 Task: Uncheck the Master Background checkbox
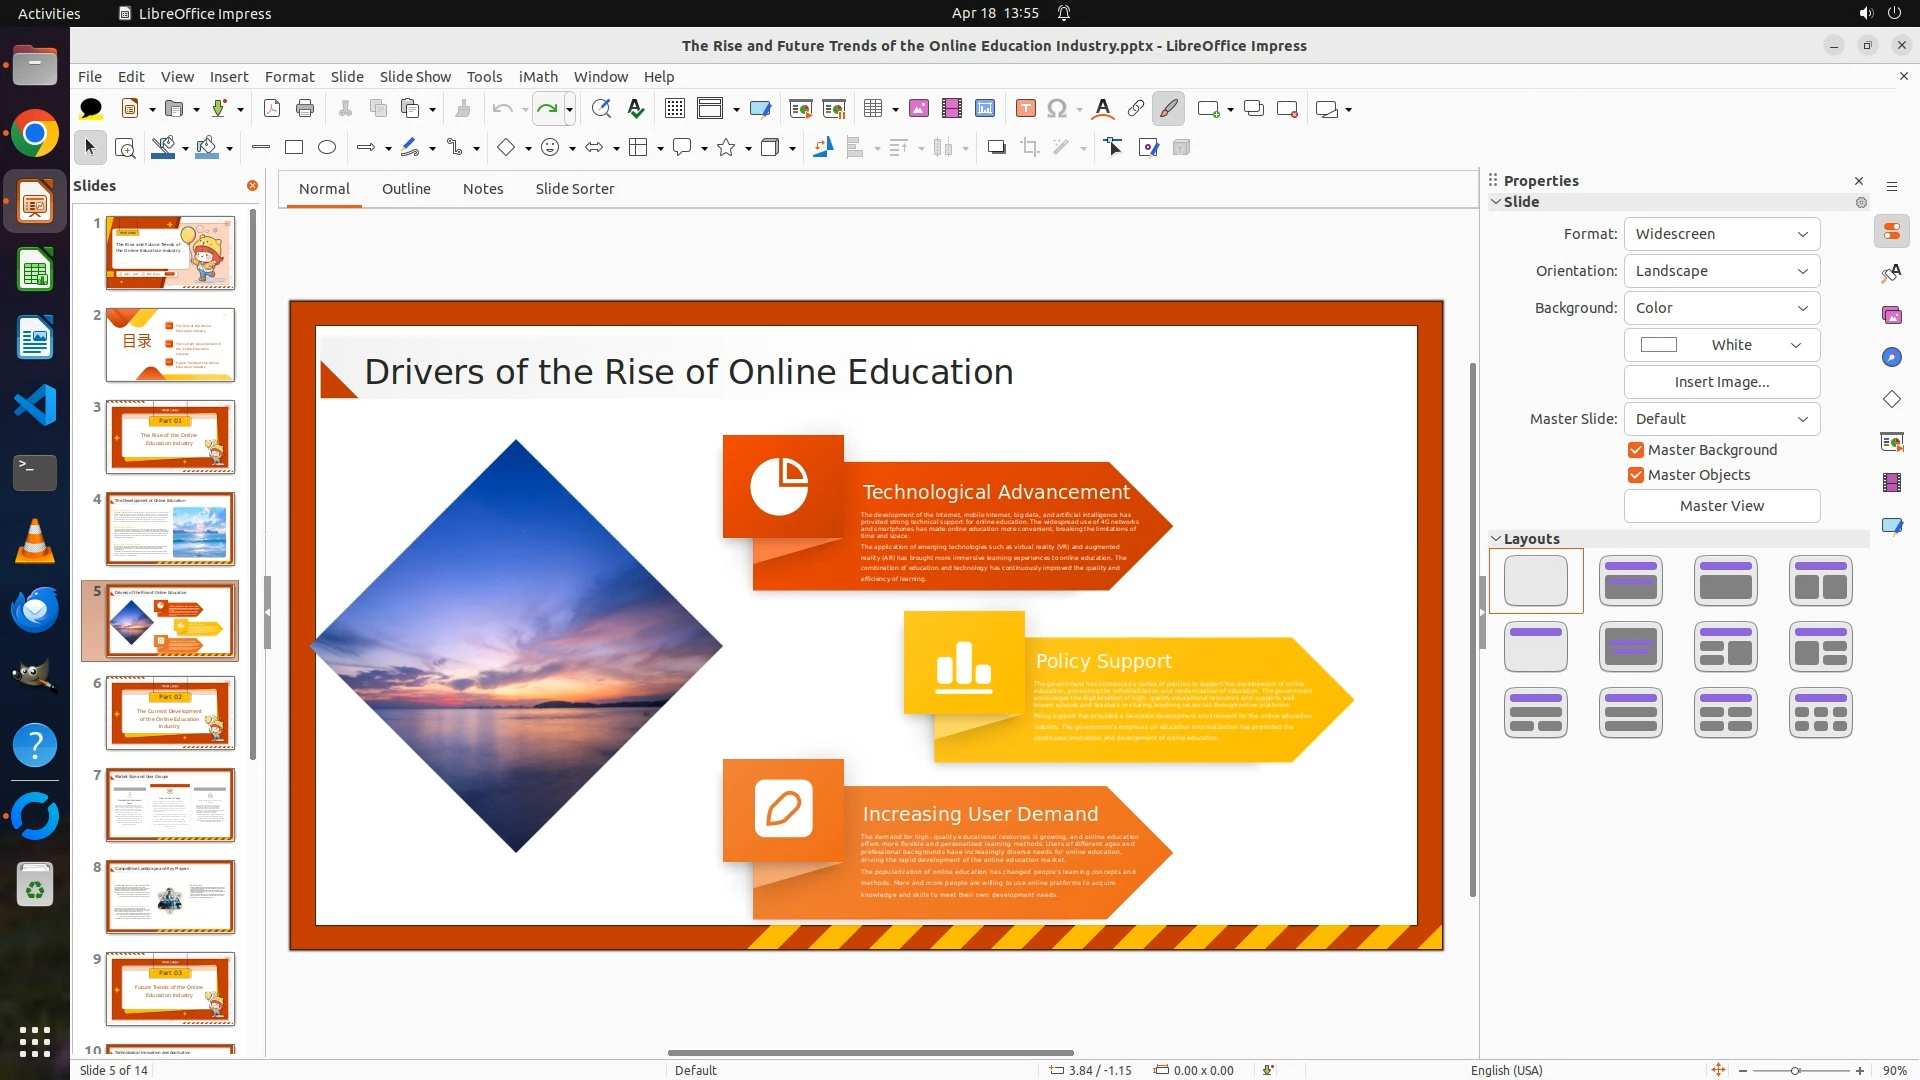1636,450
